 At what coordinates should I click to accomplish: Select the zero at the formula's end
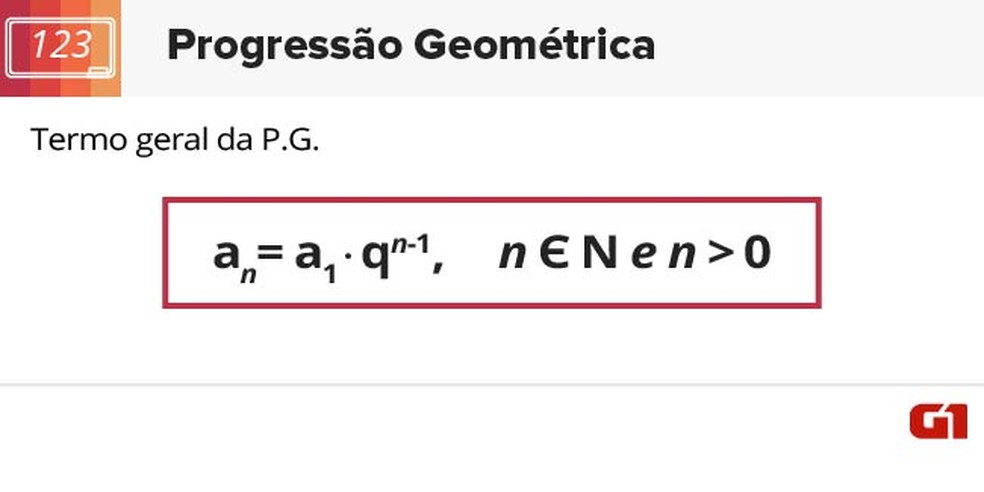757,254
